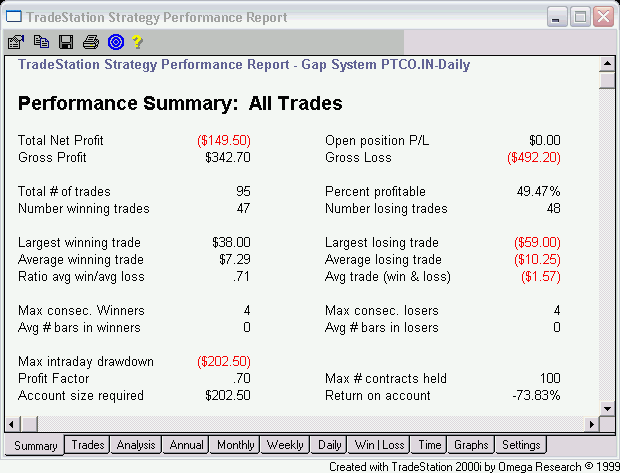Stay on the Summary tab
This screenshot has width=620, height=473.
click(35, 446)
